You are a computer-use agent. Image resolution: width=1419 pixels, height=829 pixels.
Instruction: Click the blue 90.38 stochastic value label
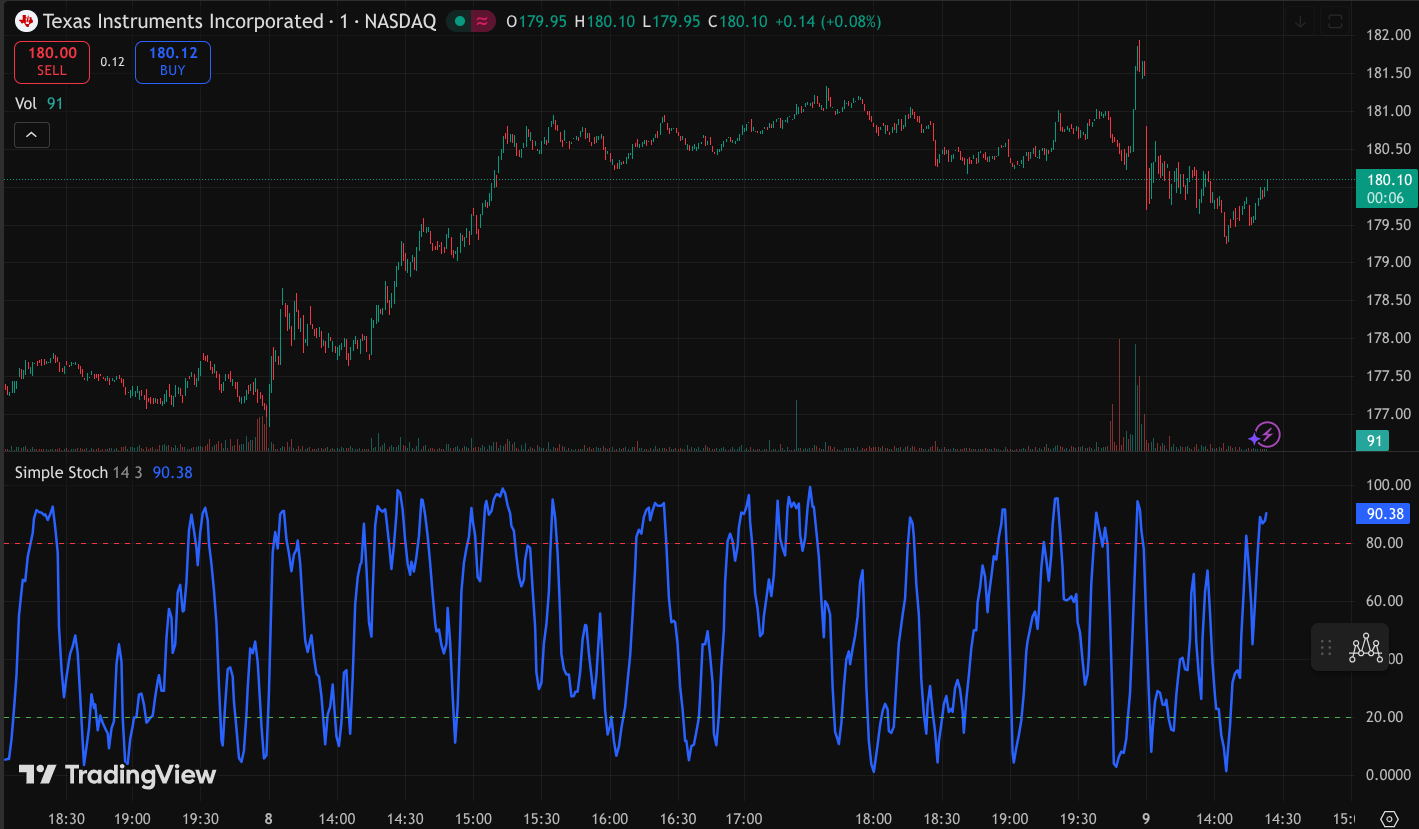(x=1383, y=514)
